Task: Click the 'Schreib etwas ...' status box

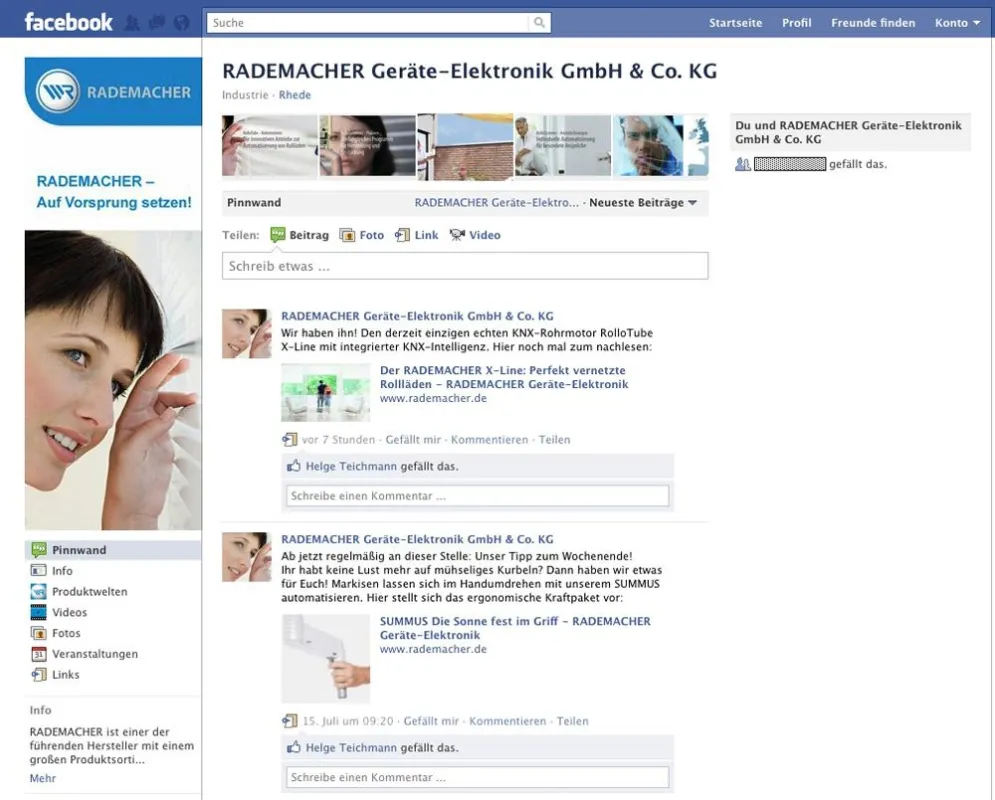Action: point(465,266)
